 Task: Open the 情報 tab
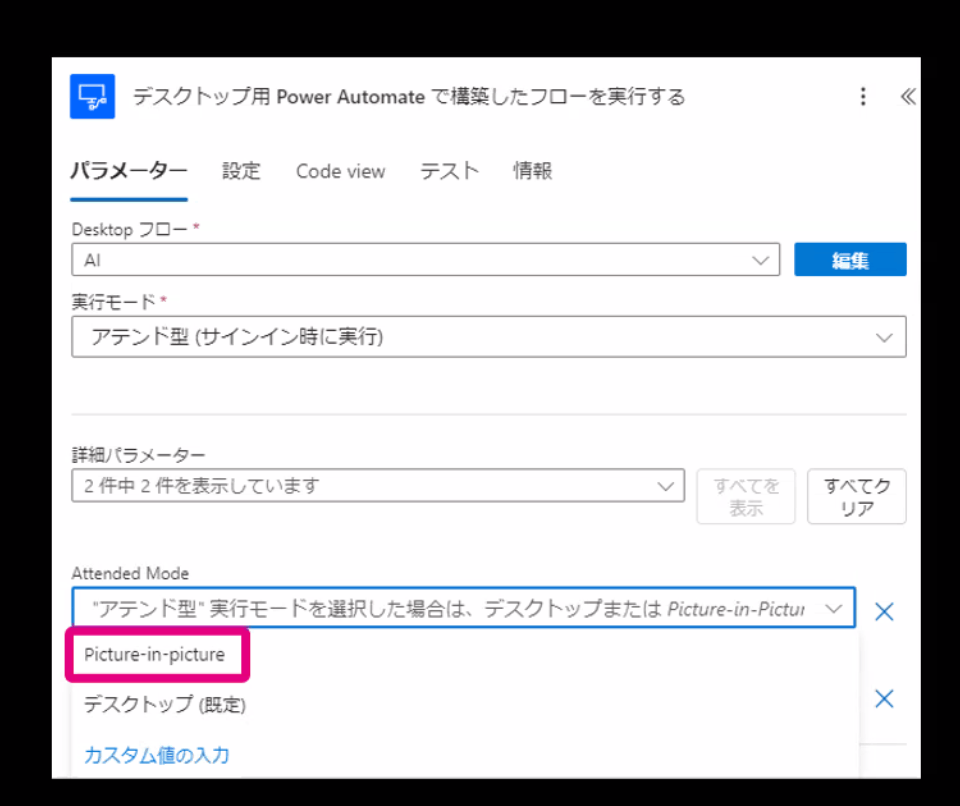[x=533, y=171]
